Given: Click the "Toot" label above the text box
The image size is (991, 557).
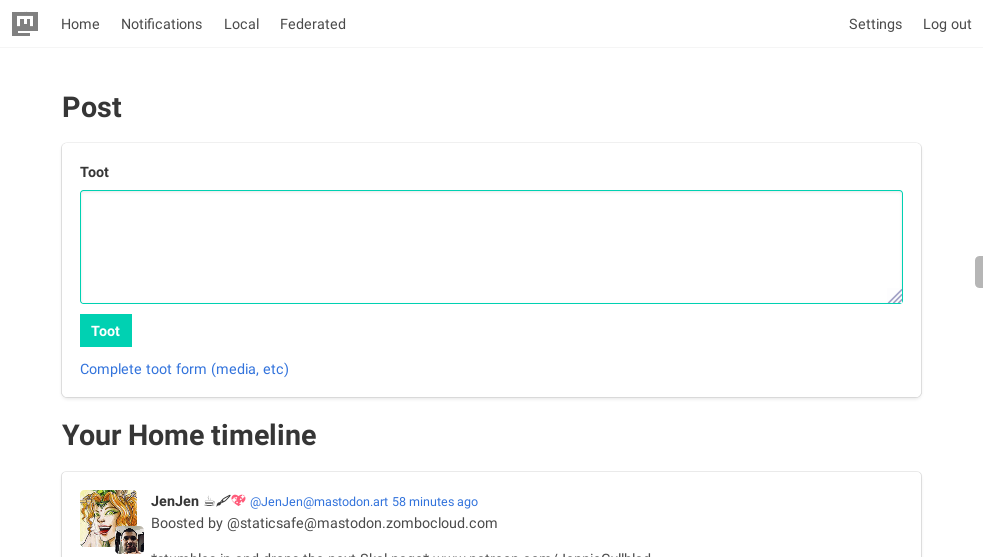Looking at the screenshot, I should point(94,172).
